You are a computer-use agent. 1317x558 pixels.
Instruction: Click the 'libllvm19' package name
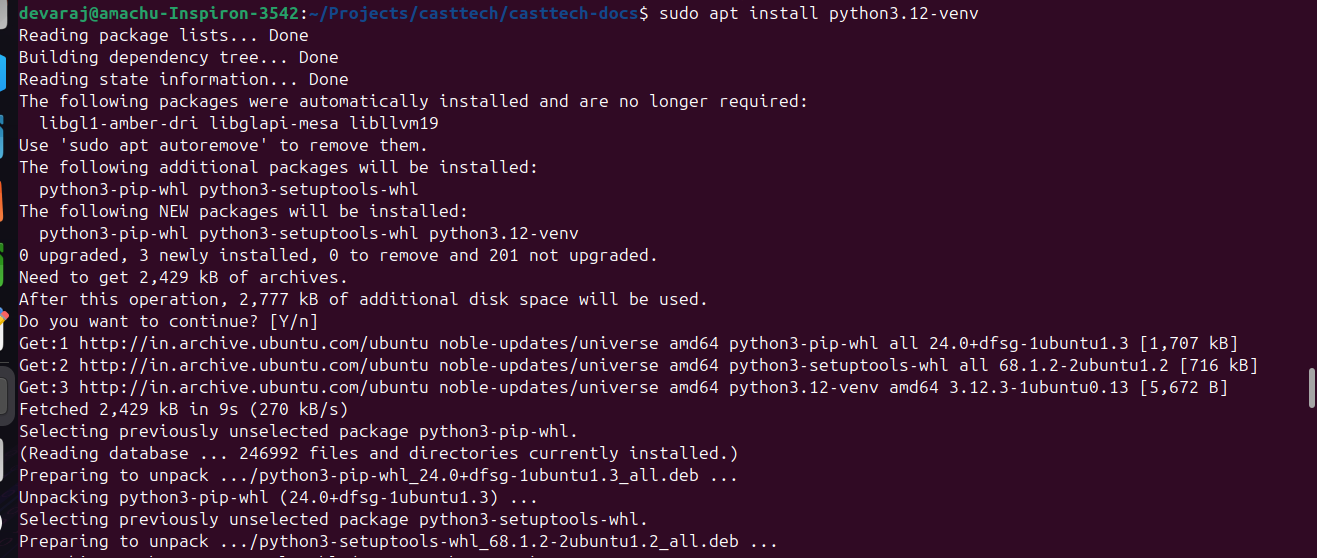click(394, 123)
